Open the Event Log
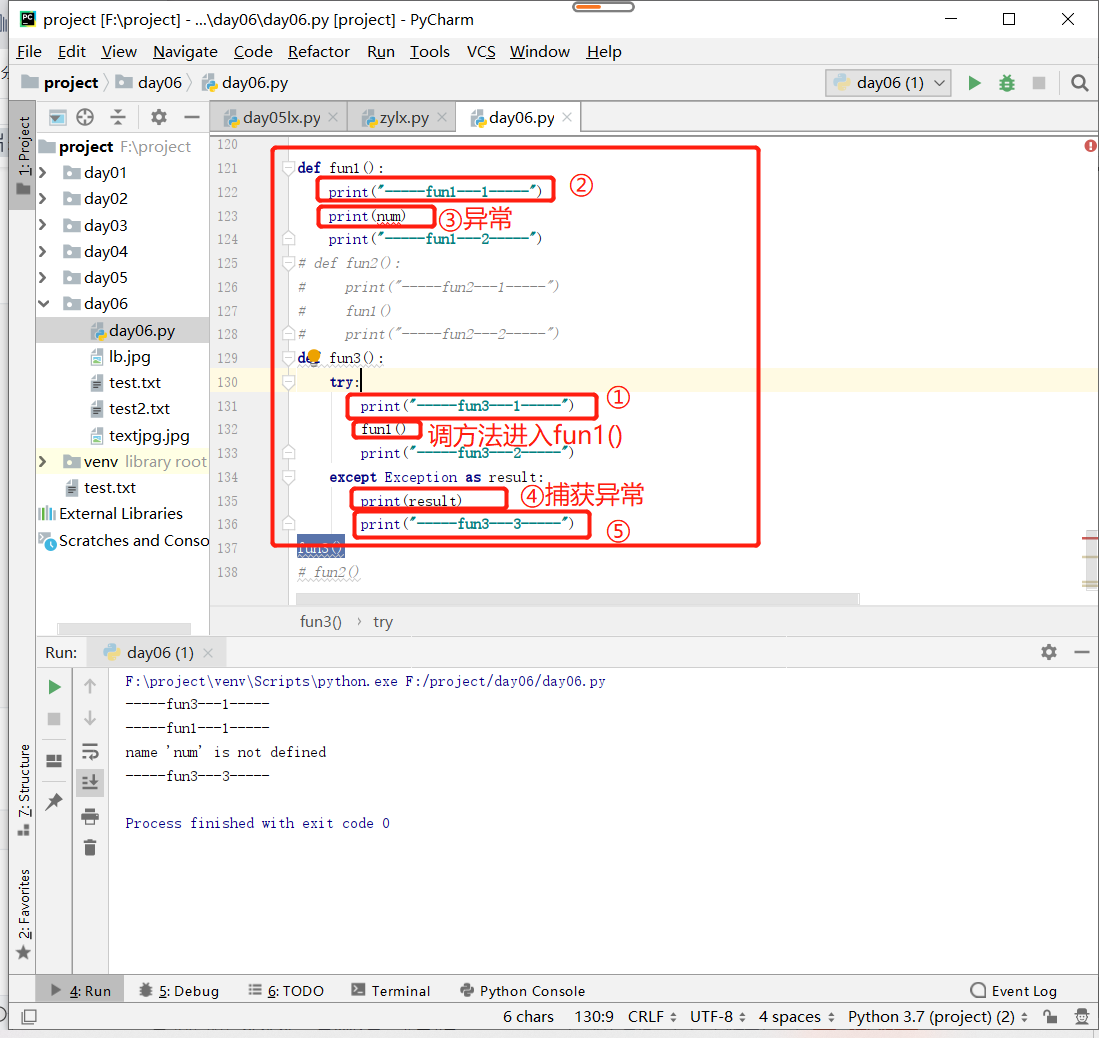This screenshot has width=1099, height=1038. point(1013,990)
